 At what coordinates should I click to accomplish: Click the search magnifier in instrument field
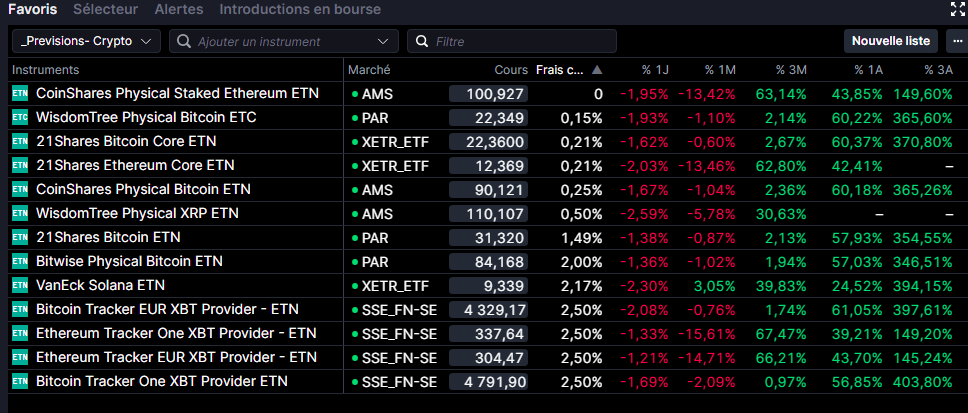point(183,41)
